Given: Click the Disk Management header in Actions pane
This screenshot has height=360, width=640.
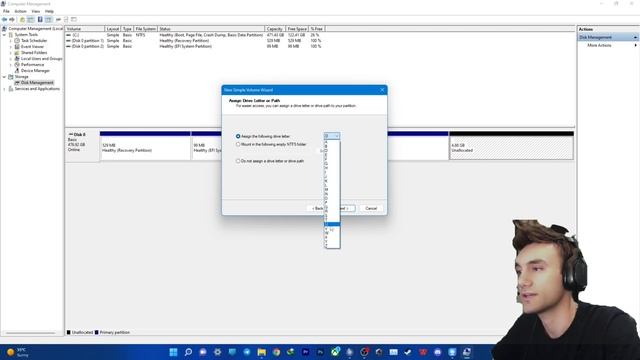Looking at the screenshot, I should tap(608, 38).
